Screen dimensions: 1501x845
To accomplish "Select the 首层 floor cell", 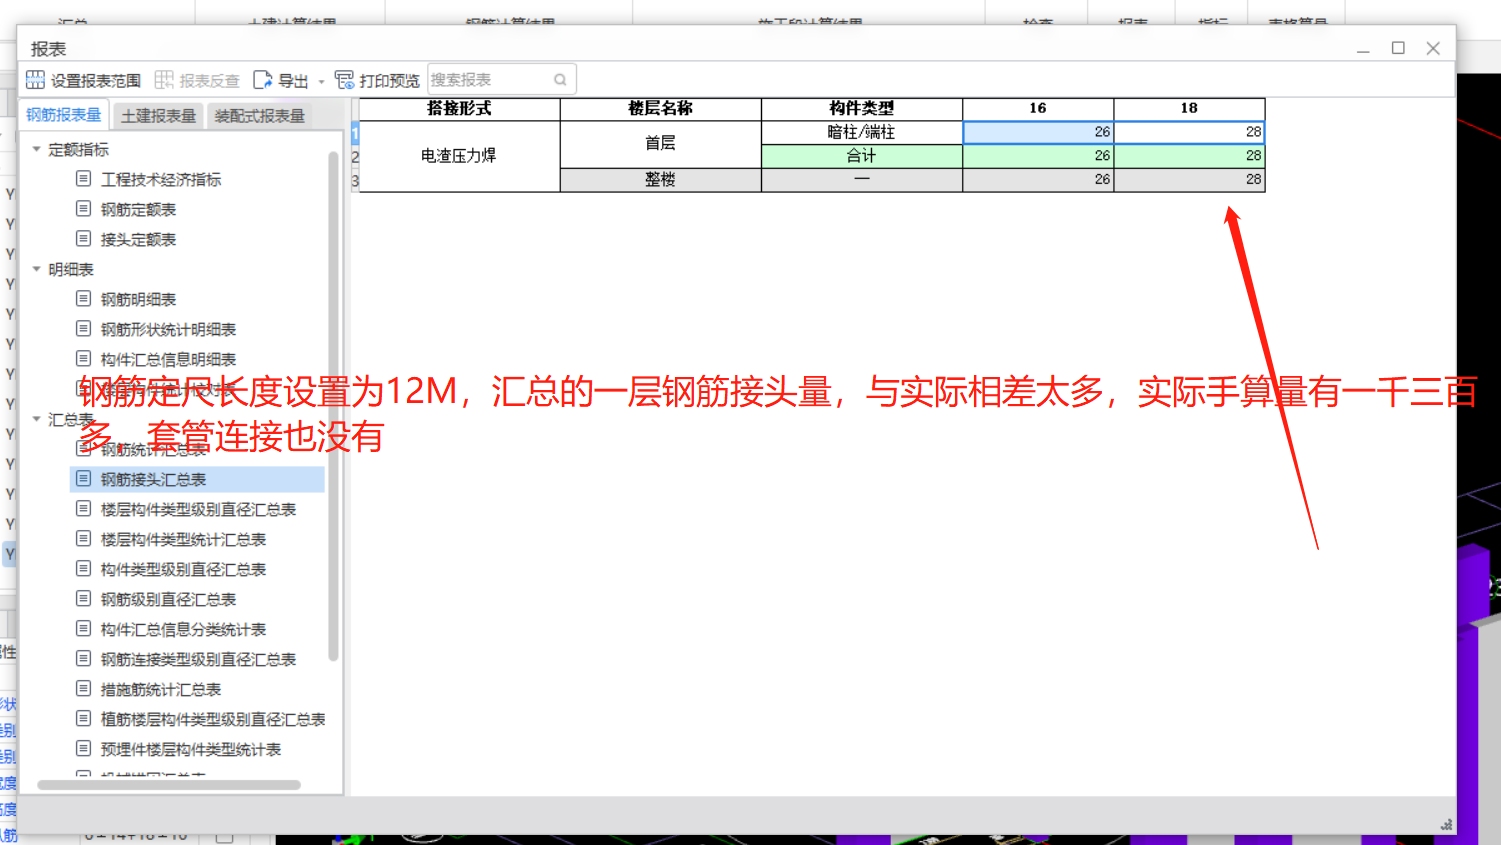I will coord(660,144).
